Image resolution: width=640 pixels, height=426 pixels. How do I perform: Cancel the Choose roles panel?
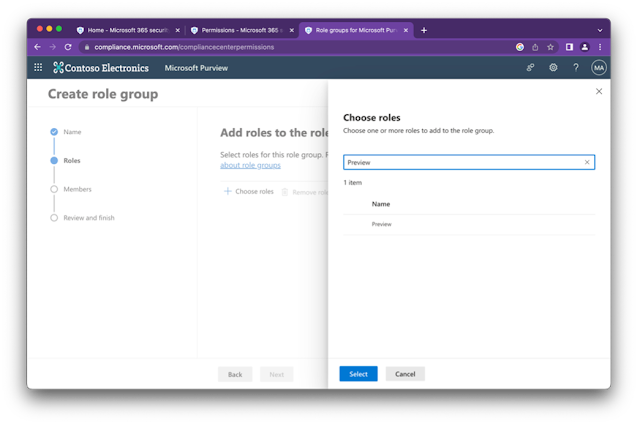pos(405,374)
